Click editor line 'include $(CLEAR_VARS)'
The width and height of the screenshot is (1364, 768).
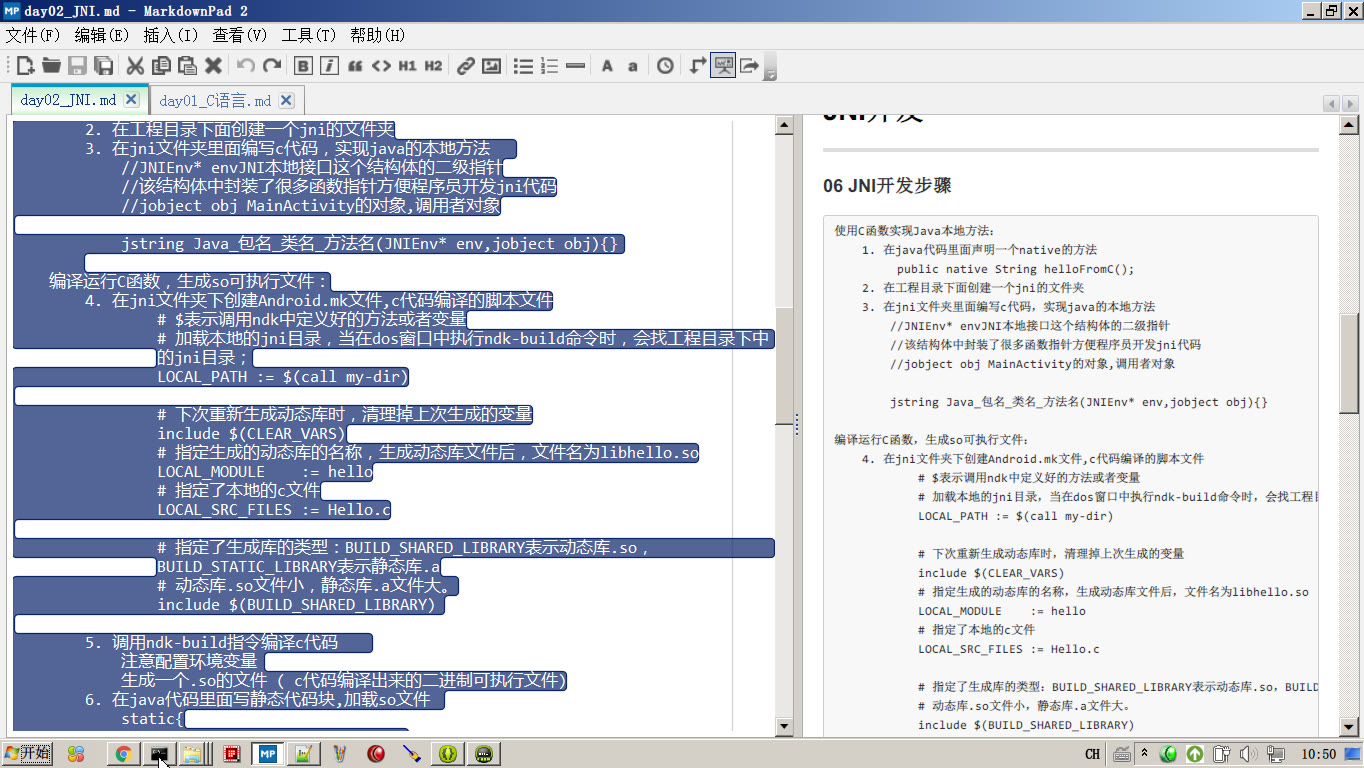click(251, 434)
